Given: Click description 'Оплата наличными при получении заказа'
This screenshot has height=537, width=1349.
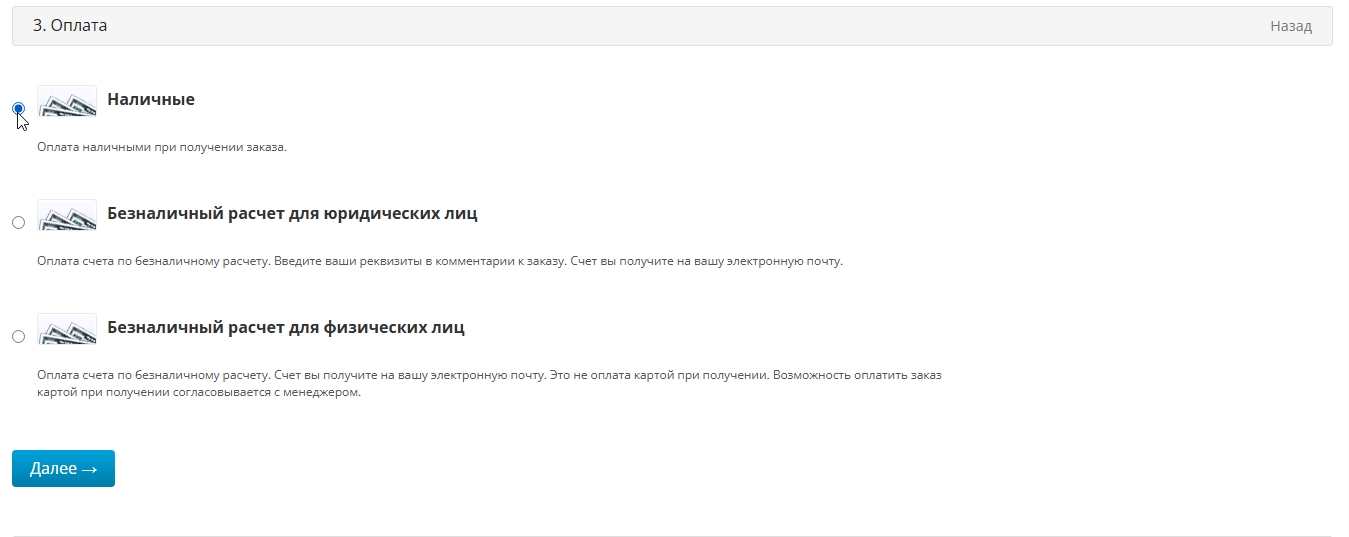Looking at the screenshot, I should [x=162, y=147].
